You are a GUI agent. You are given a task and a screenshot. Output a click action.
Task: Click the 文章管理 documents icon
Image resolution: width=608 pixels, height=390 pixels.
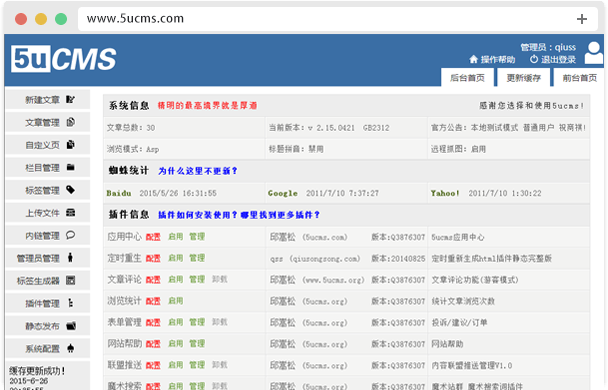point(70,122)
